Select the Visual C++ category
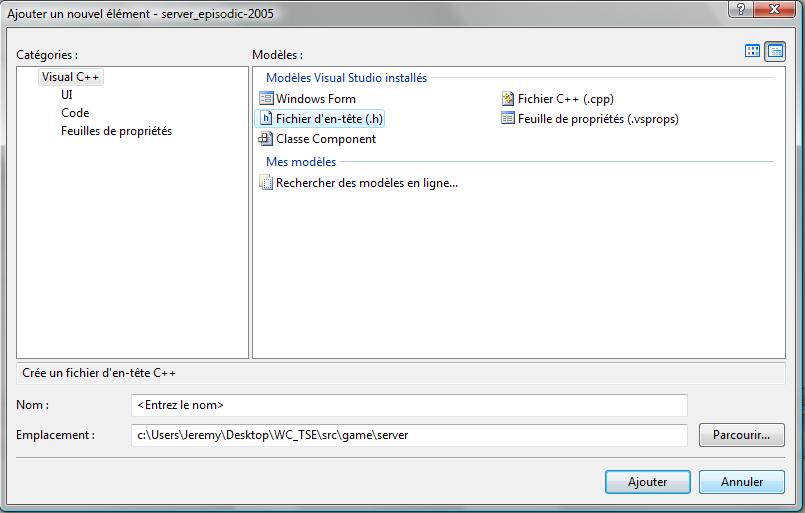The width and height of the screenshot is (805, 513). (x=70, y=77)
